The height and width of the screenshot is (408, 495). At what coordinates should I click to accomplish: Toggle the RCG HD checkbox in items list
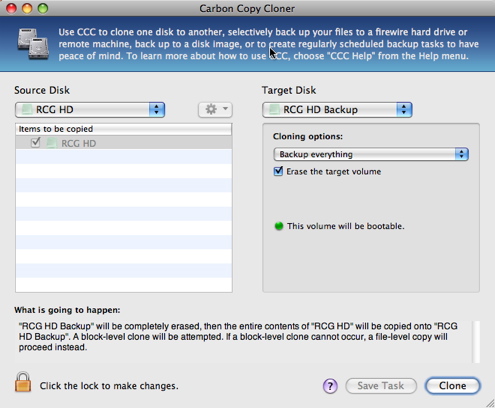coord(35,143)
